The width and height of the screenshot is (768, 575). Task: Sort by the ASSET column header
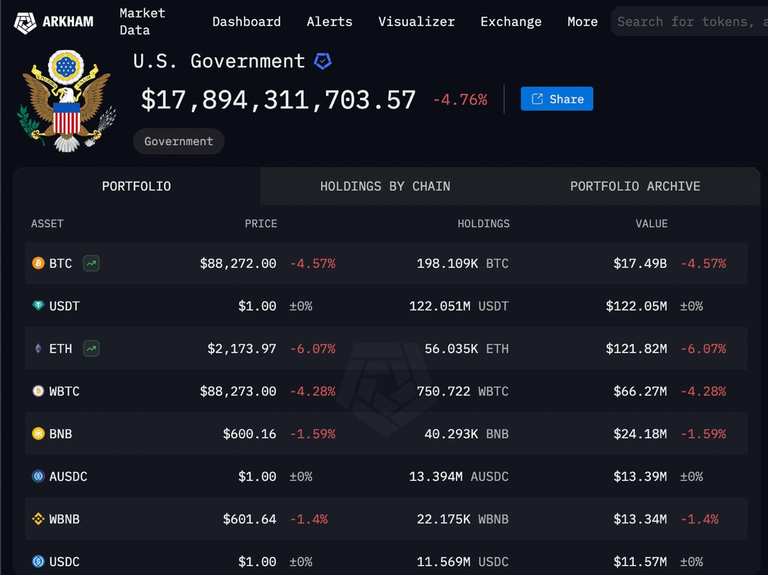(47, 224)
